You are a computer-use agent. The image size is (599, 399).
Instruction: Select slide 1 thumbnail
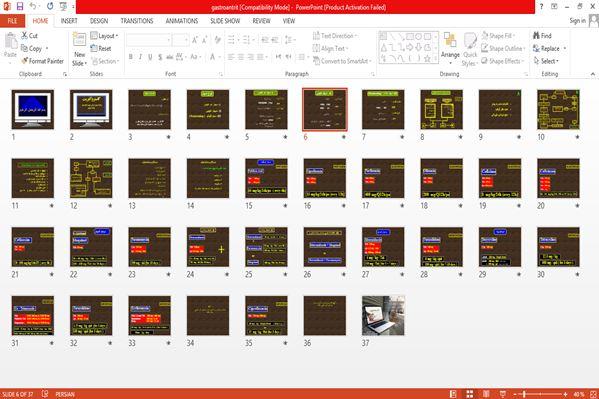coord(33,109)
